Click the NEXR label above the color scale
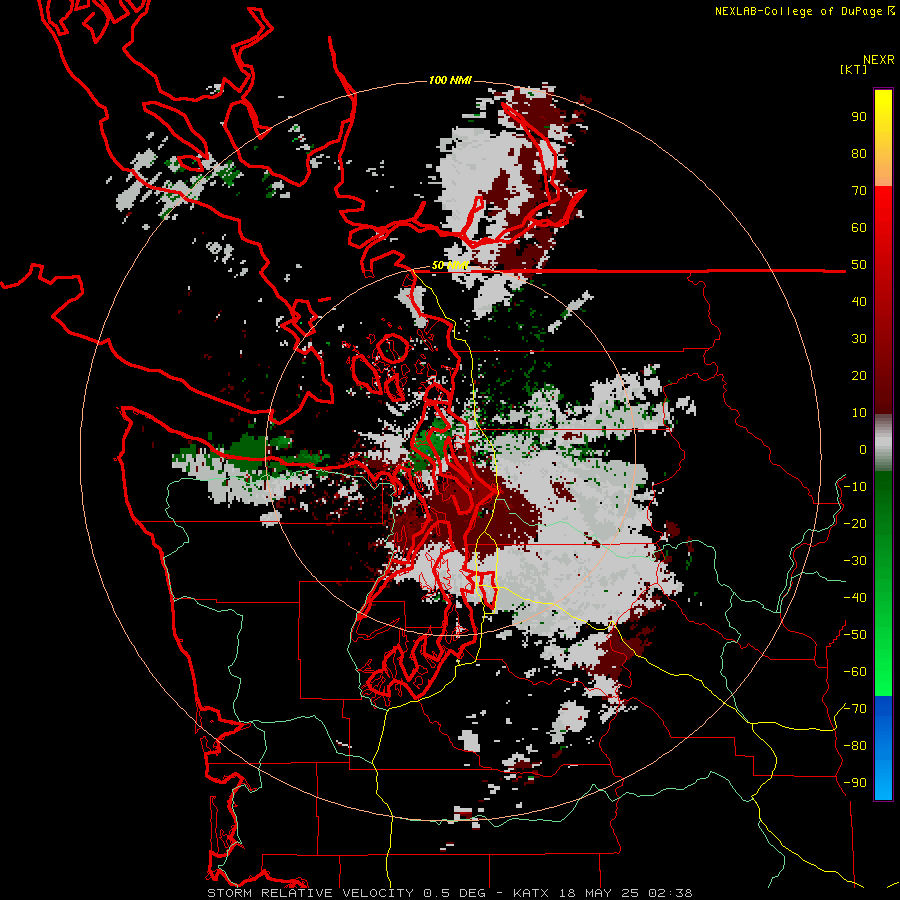Screen dimensions: 900x900 (879, 60)
